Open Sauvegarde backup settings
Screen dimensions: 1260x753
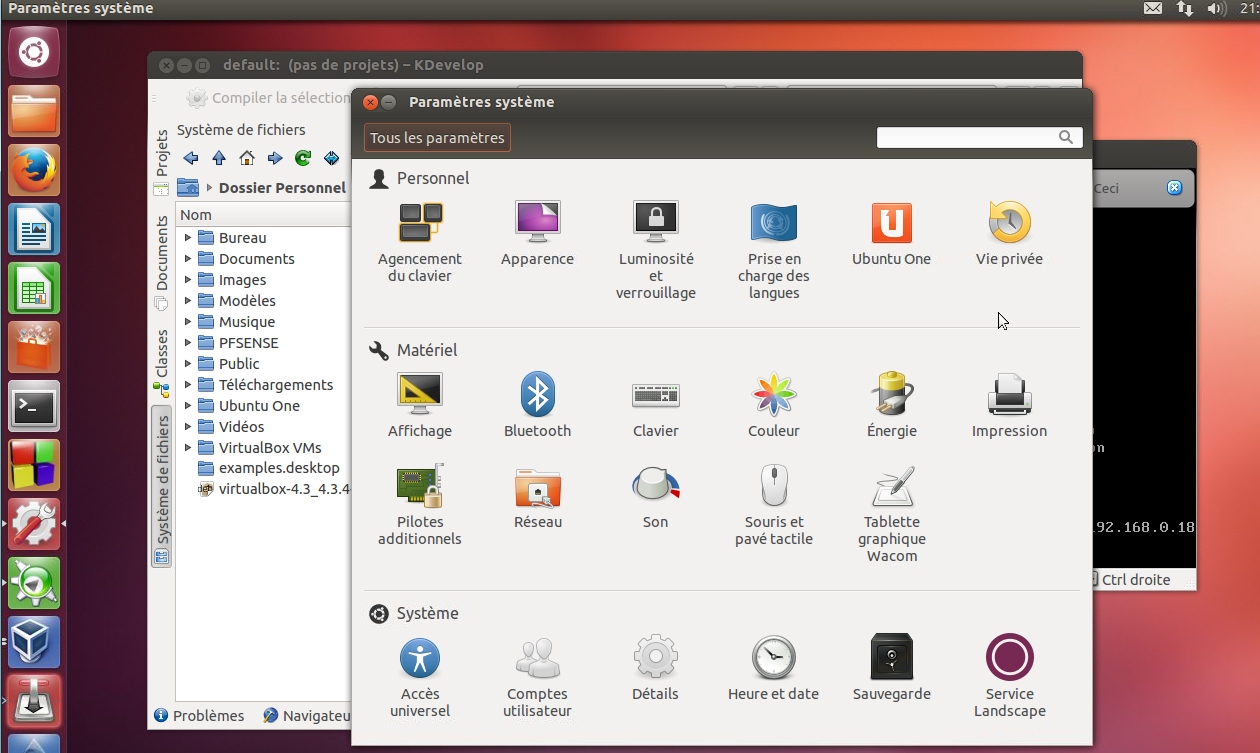tap(891, 658)
